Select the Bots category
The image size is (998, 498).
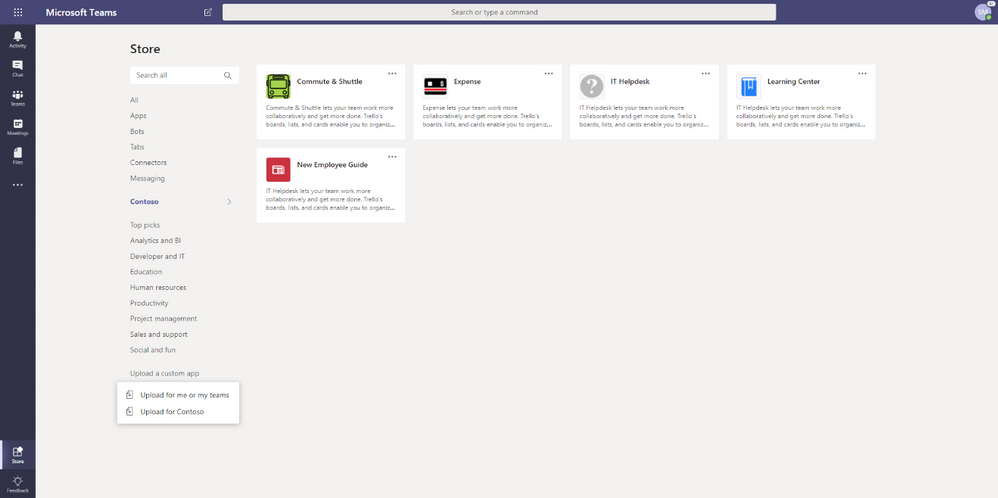pyautogui.click(x=137, y=131)
